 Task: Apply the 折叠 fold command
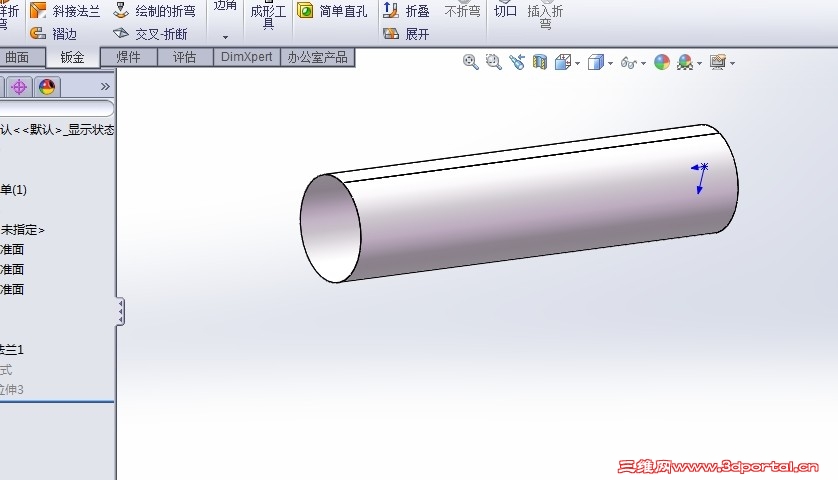pyautogui.click(x=406, y=11)
